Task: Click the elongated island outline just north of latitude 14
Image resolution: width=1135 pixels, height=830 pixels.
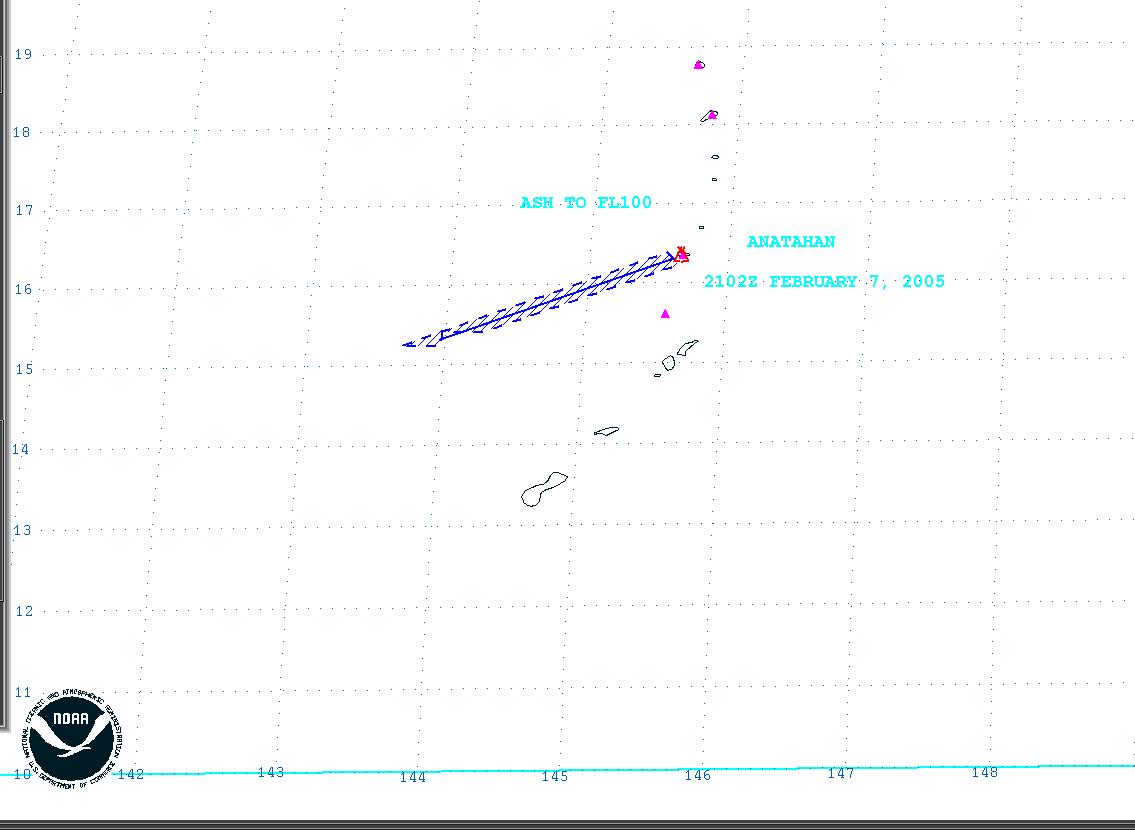Action: pyautogui.click(x=607, y=431)
